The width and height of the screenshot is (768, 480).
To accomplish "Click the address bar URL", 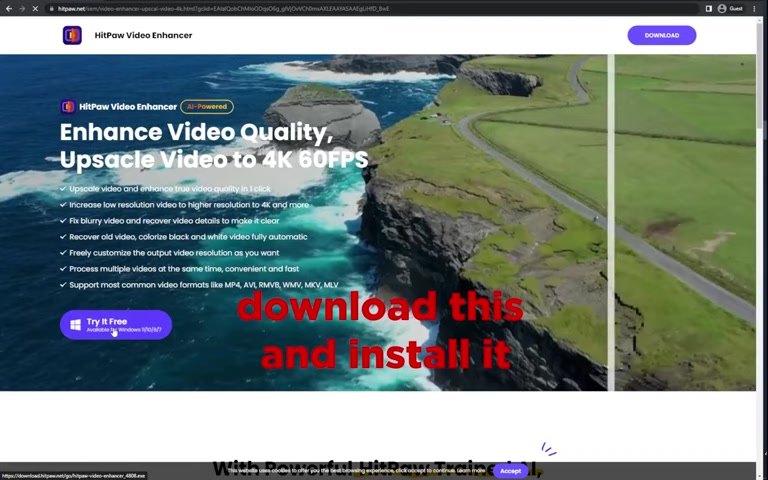I will click(223, 8).
